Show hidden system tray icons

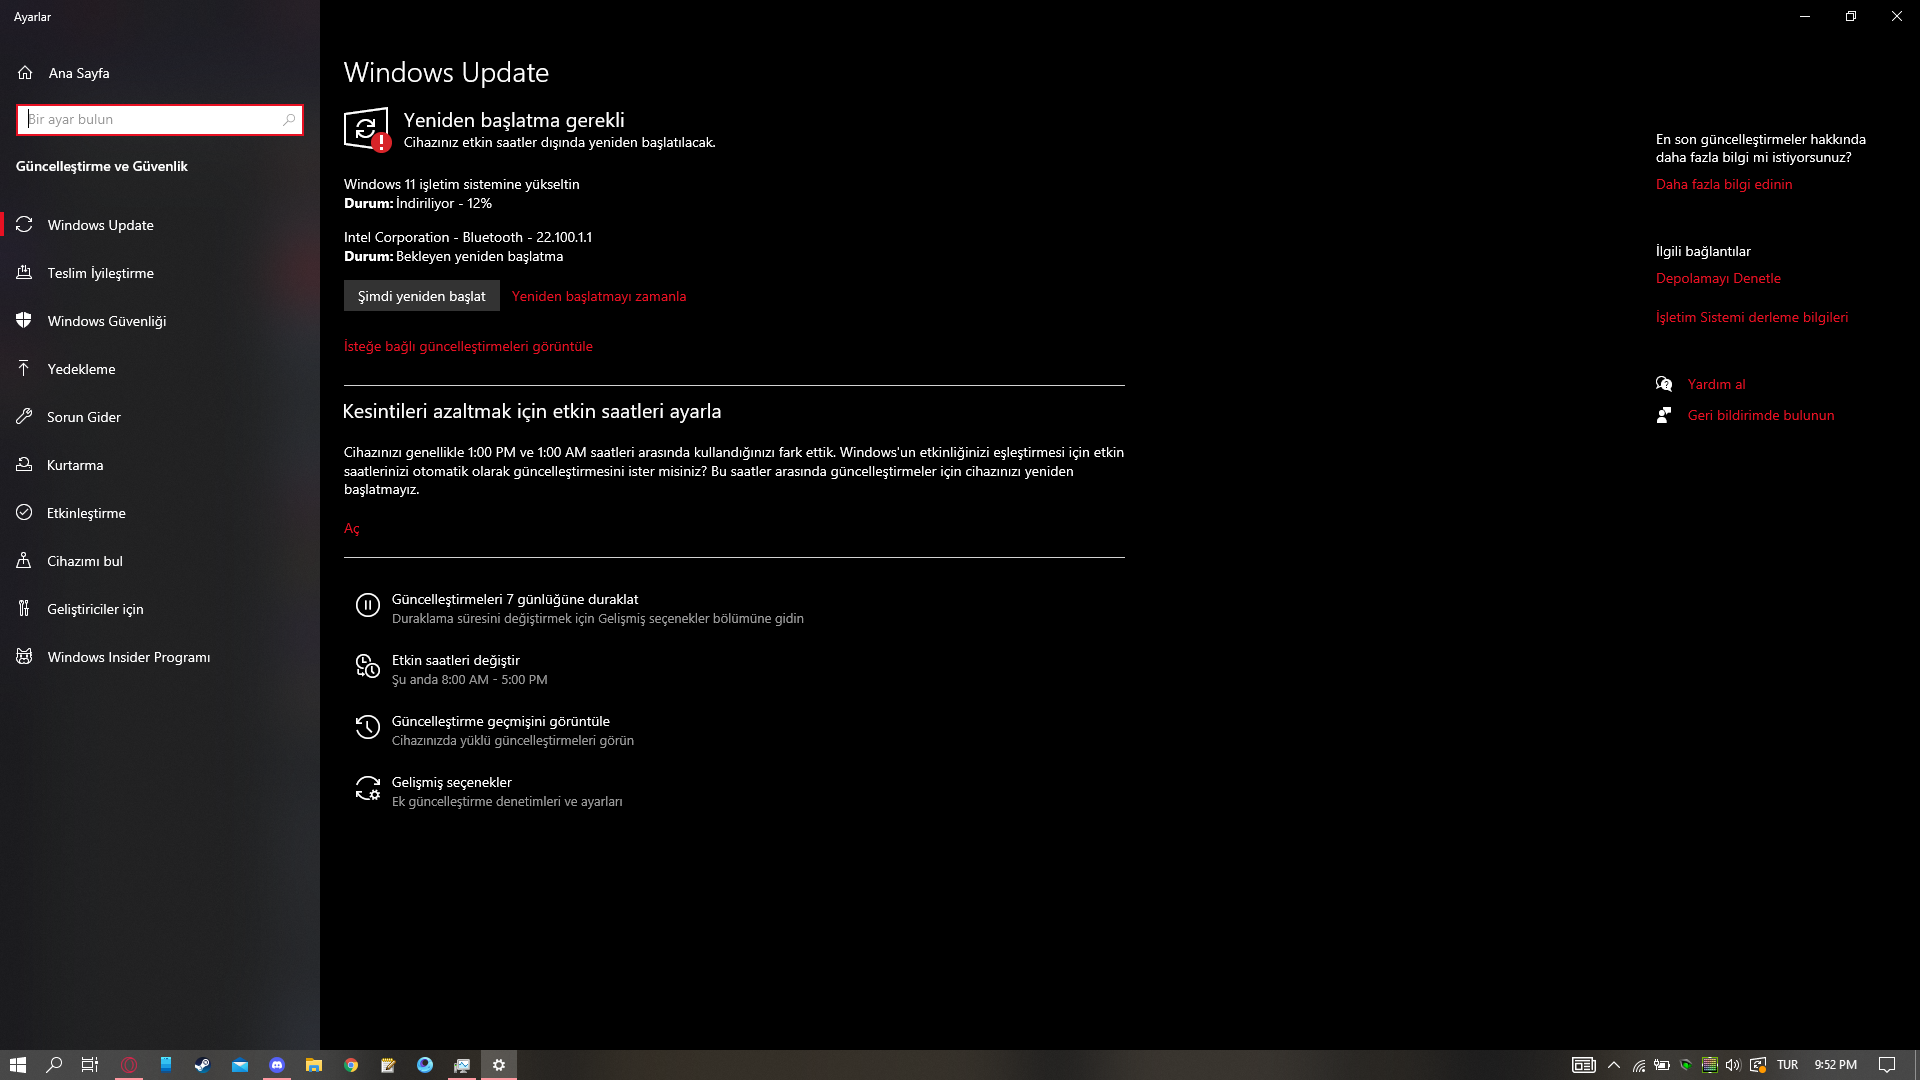[1614, 1065]
